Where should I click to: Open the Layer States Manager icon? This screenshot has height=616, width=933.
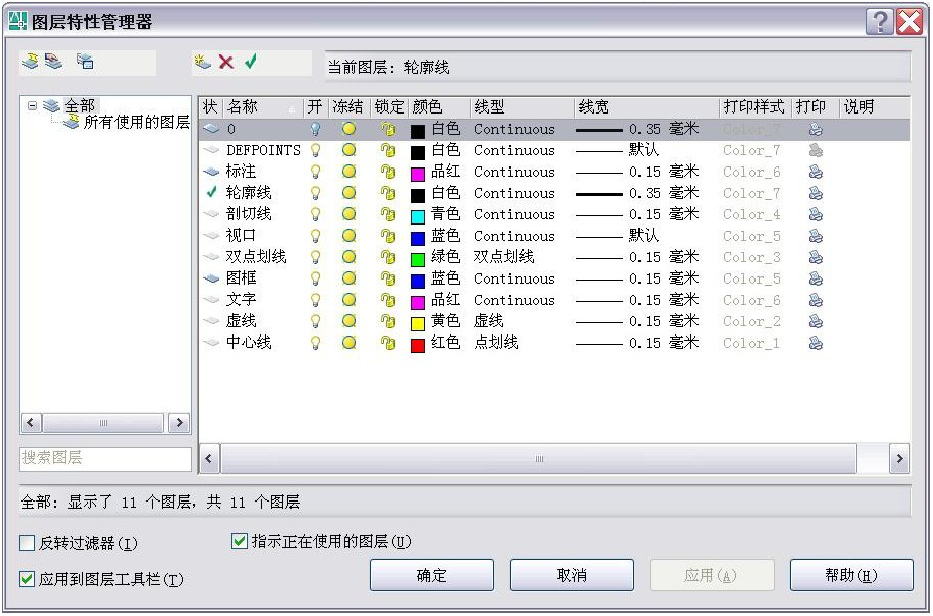[x=85, y=61]
